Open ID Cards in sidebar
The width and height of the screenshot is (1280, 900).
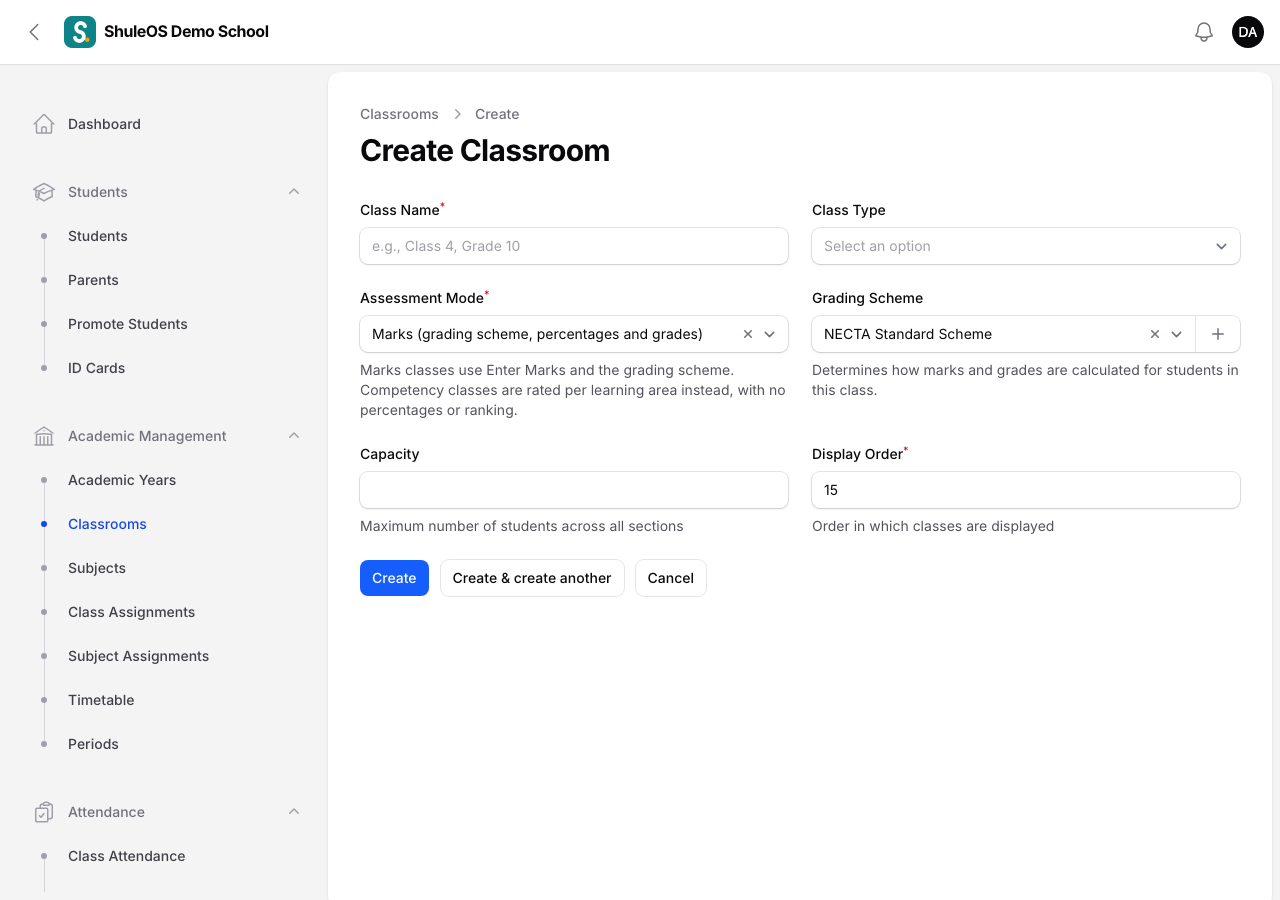coord(97,368)
